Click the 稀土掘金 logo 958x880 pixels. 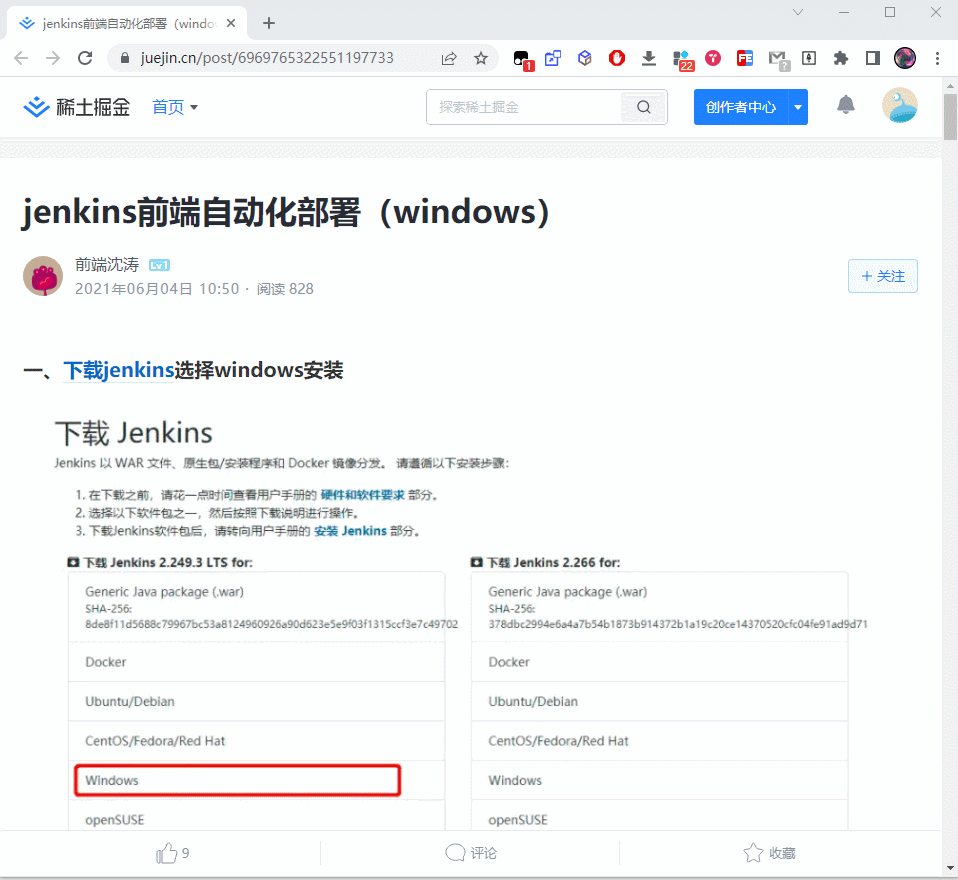(x=76, y=107)
